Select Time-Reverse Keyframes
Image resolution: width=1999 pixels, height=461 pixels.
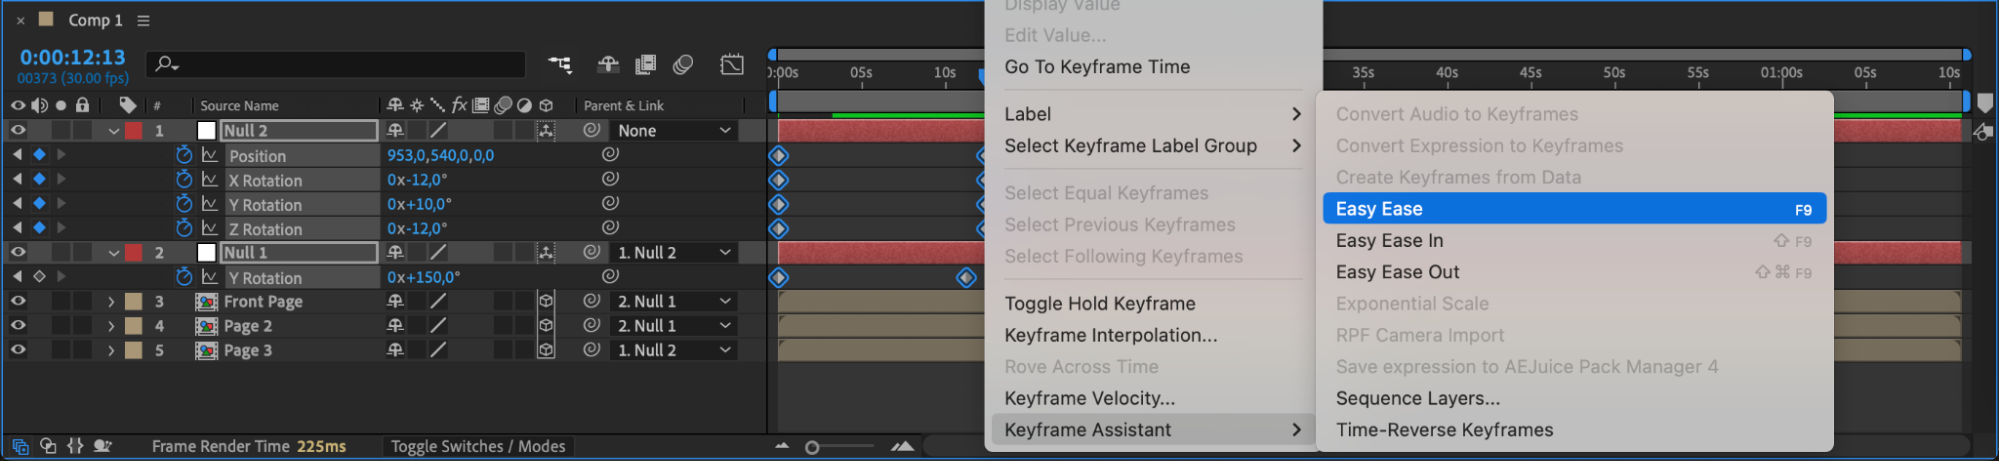pos(1444,430)
